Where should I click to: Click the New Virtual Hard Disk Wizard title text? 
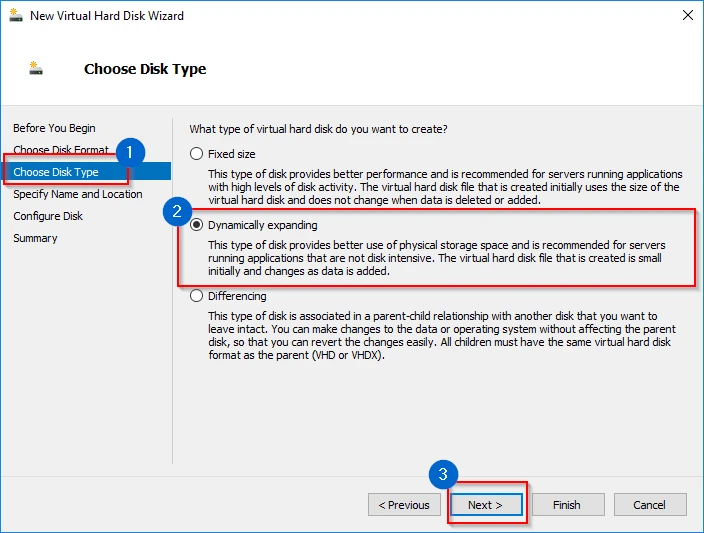(106, 16)
